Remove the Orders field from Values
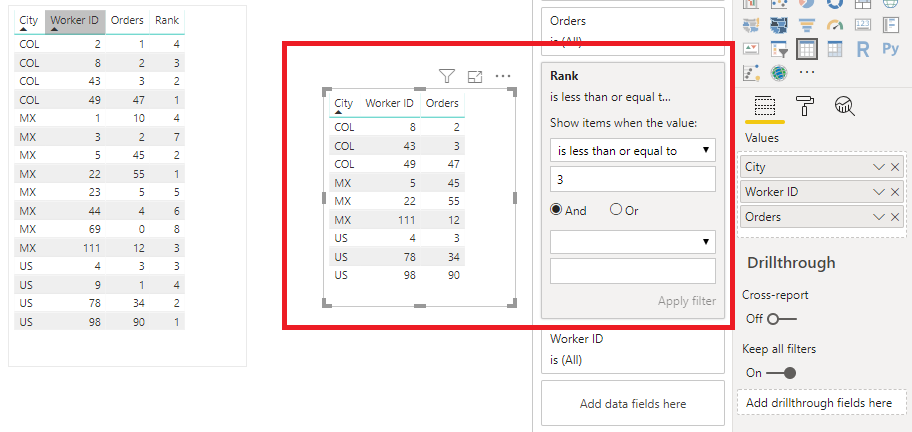Screen dimensions: 912x432 895,217
